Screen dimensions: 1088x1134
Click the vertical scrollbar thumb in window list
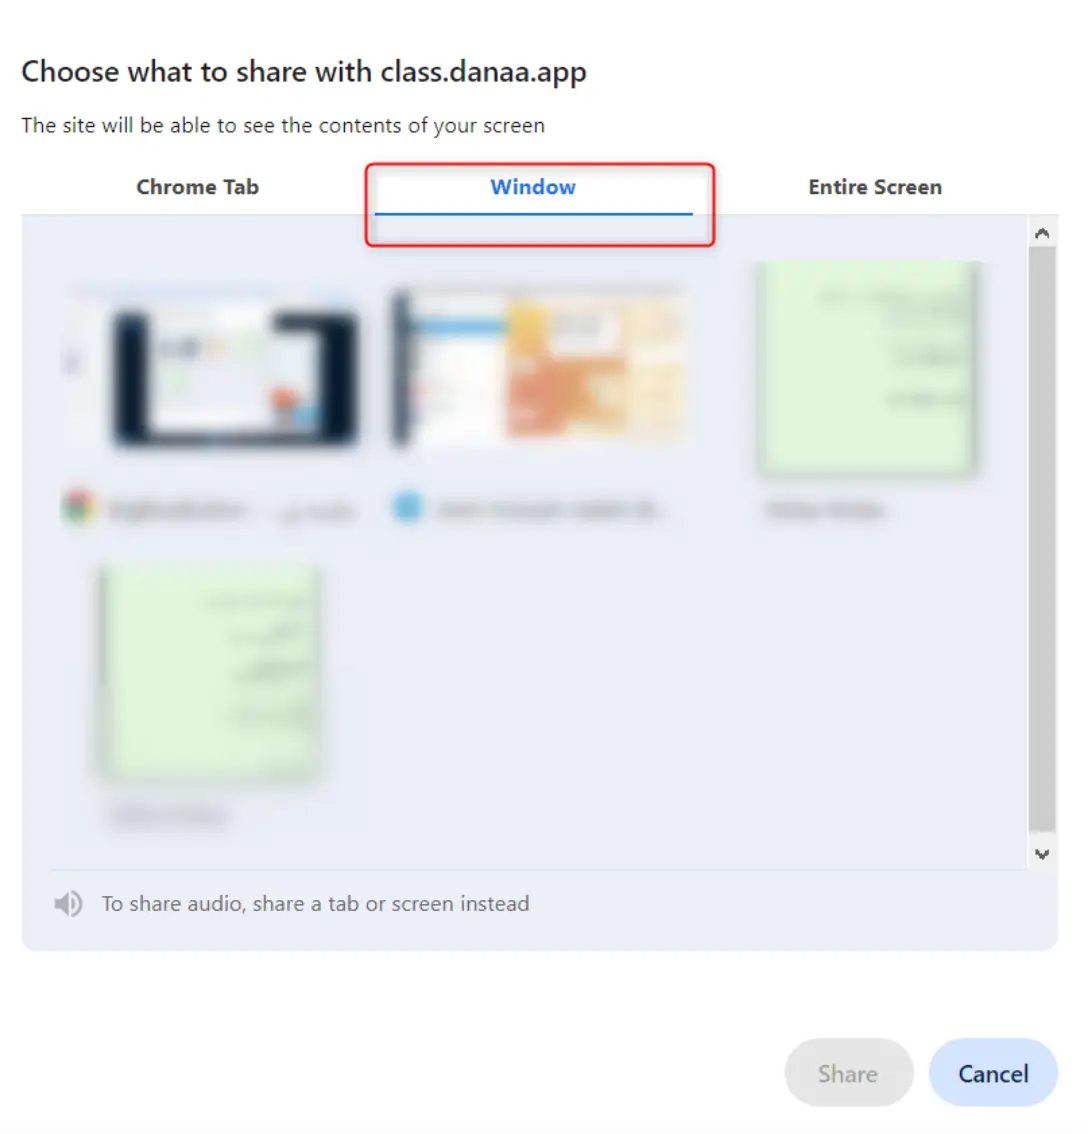tap(1042, 539)
